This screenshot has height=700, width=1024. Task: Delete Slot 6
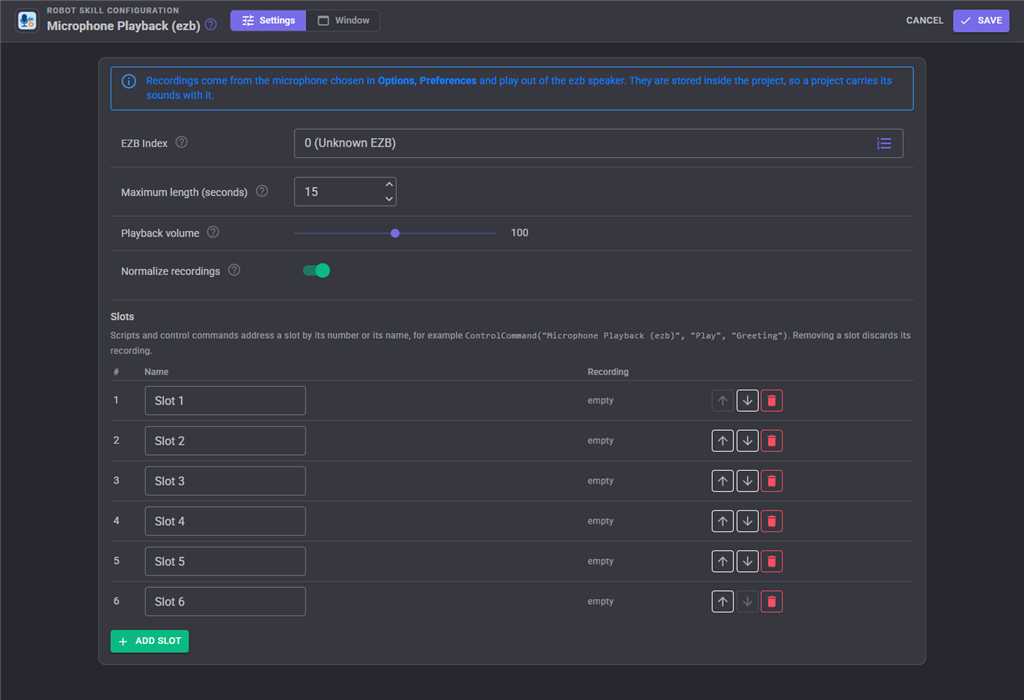coord(771,601)
